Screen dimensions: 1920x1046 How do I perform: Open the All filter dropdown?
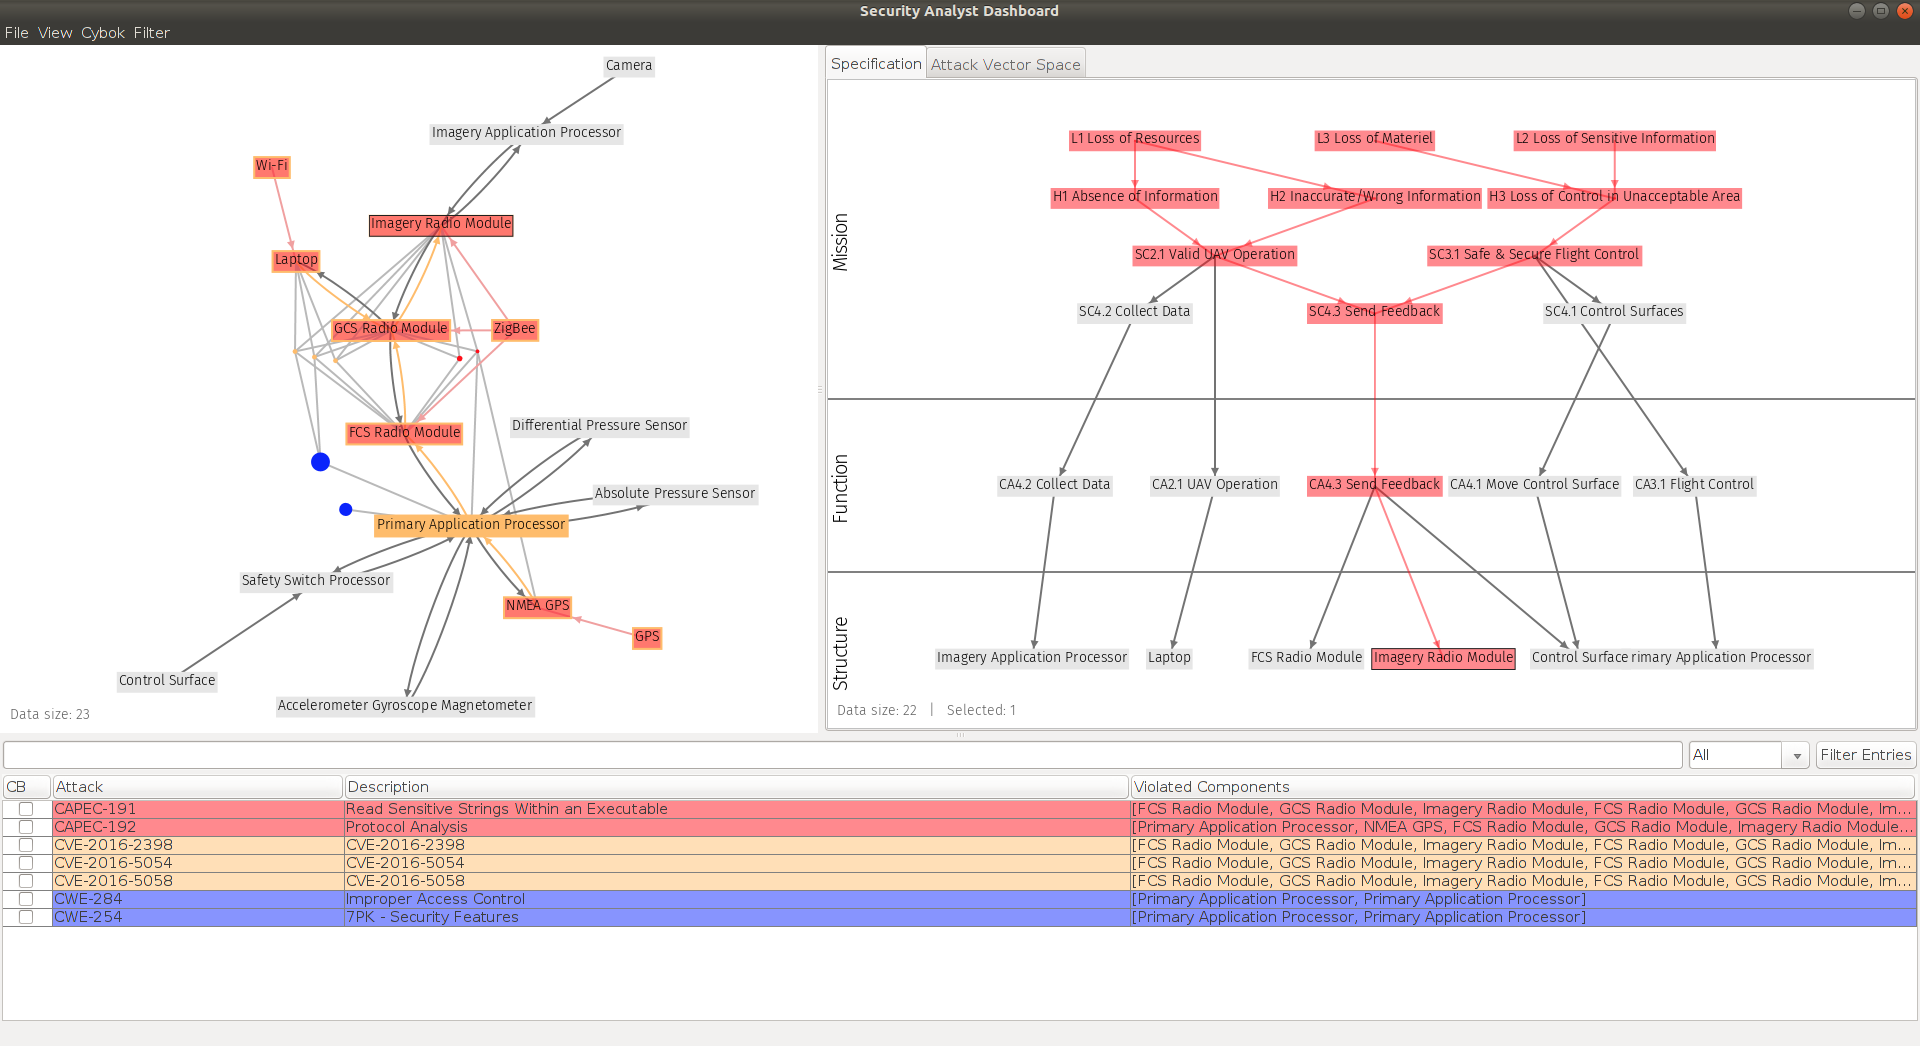pyautogui.click(x=1749, y=755)
